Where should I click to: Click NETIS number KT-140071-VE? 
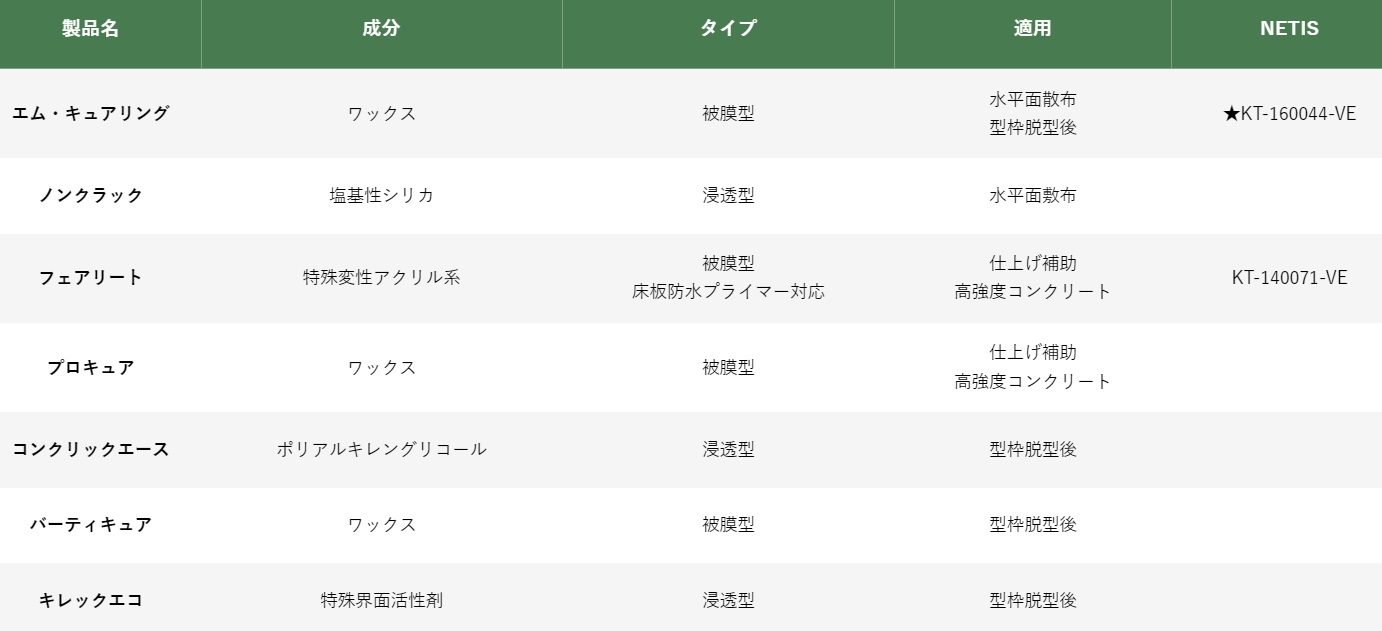(x=1289, y=277)
